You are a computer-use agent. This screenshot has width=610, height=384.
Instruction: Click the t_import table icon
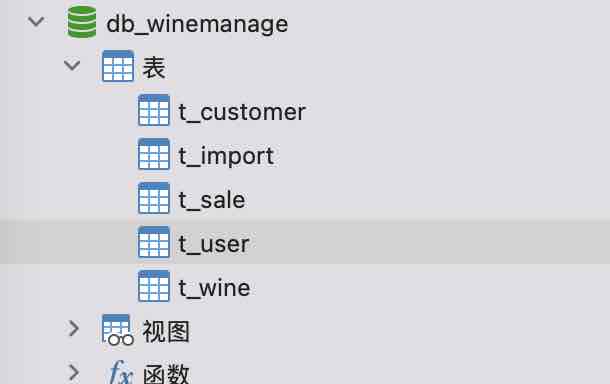154,154
